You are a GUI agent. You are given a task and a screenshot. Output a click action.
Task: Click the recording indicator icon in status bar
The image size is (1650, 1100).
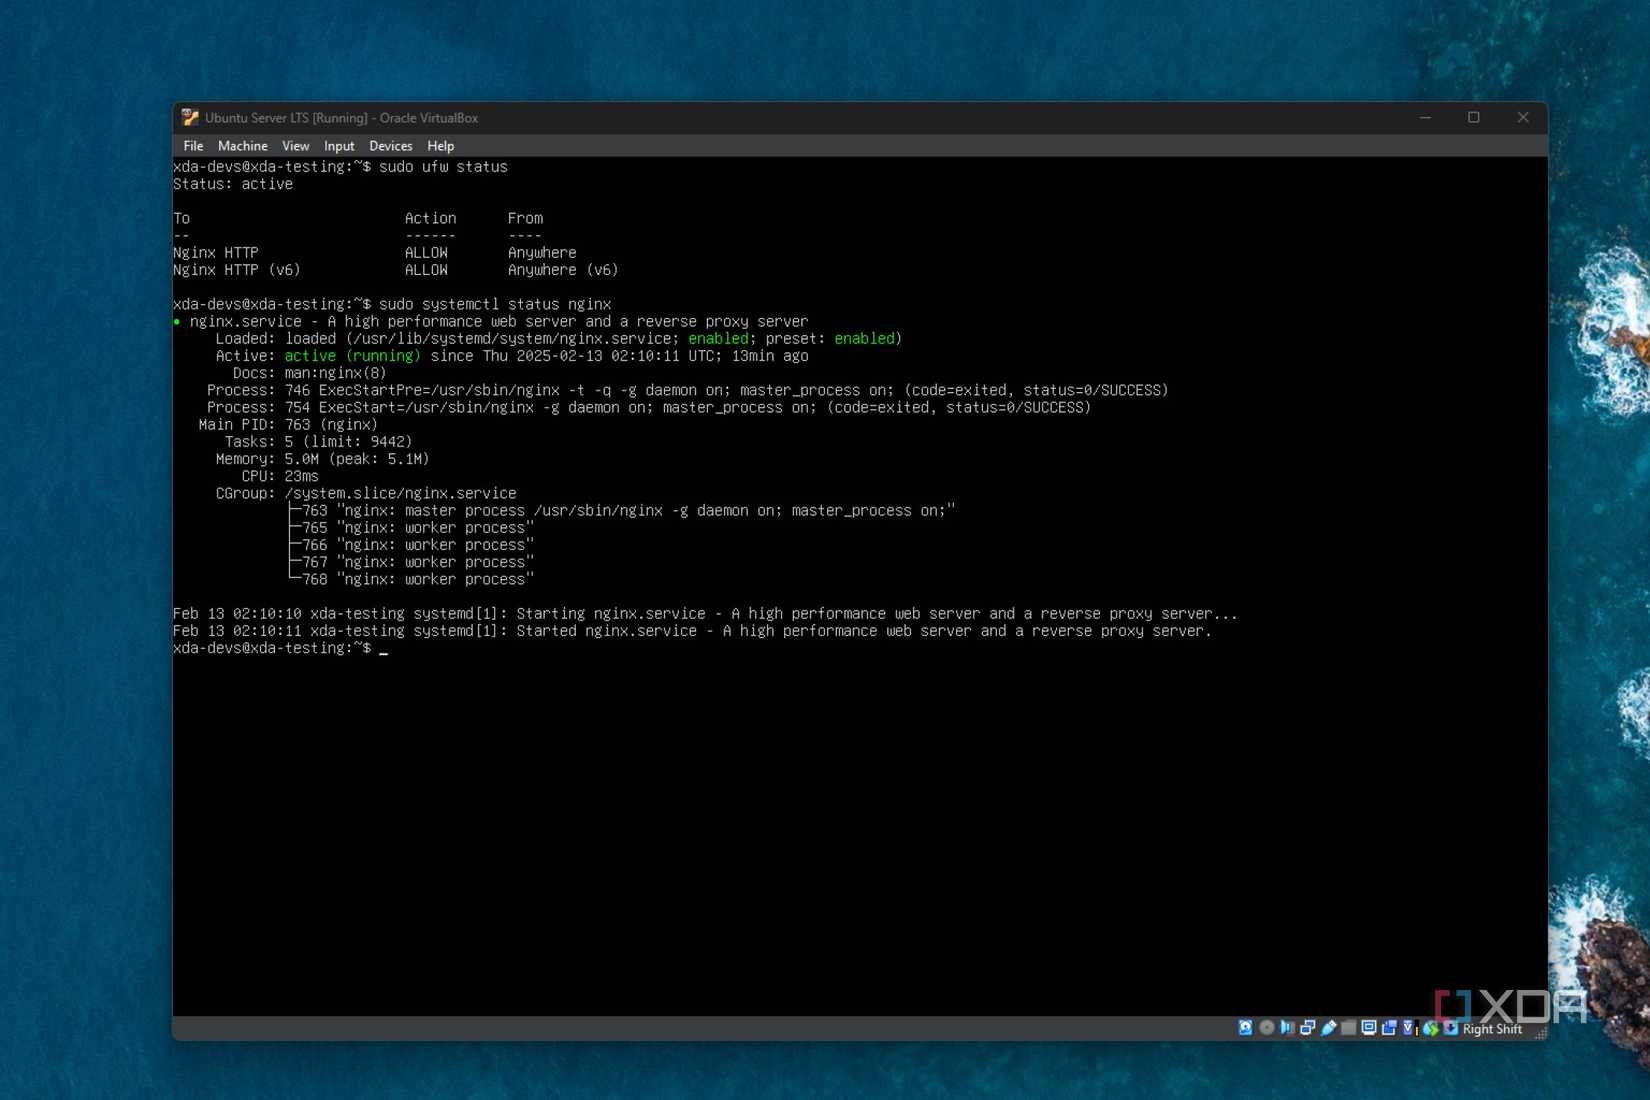1389,1027
